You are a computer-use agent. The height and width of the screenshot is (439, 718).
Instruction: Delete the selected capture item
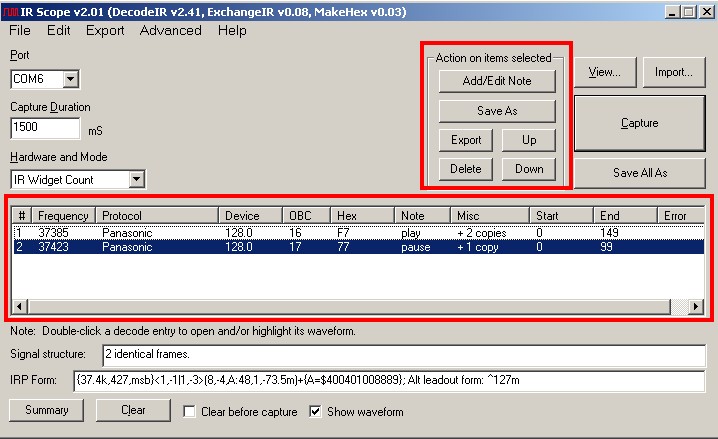(x=465, y=169)
